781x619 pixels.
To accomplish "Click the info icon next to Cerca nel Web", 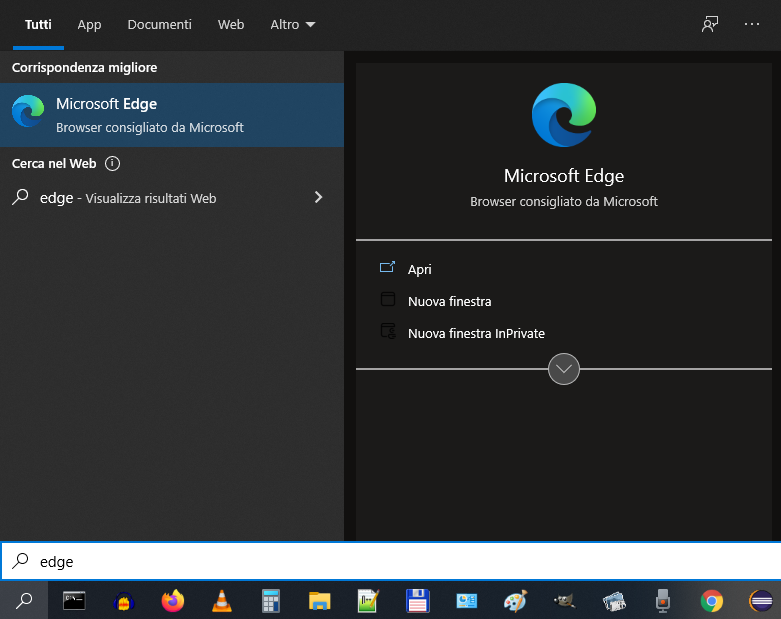I will [113, 163].
